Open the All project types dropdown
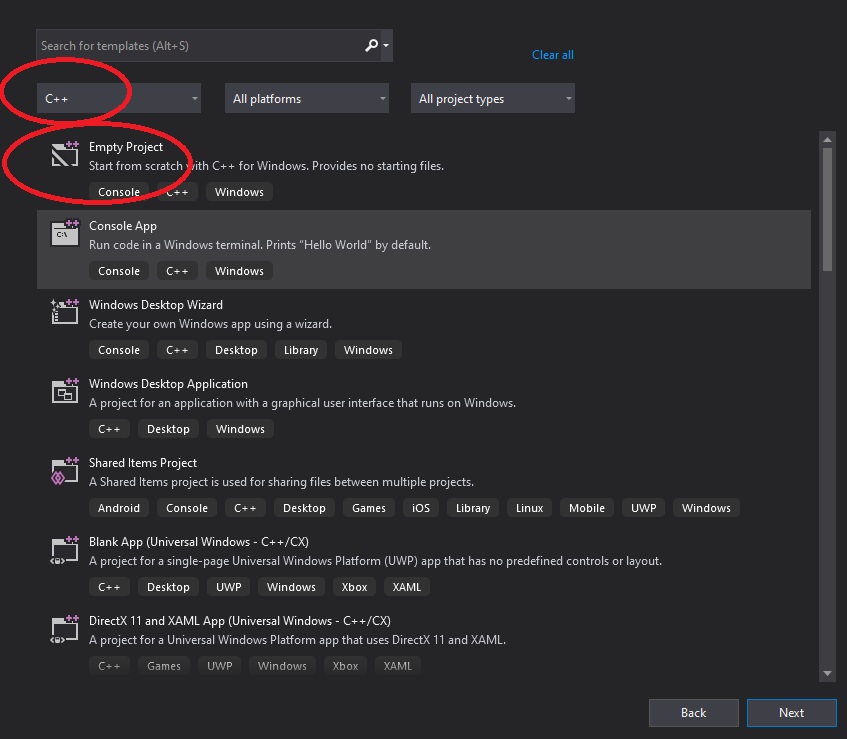The height and width of the screenshot is (739, 847). point(492,99)
